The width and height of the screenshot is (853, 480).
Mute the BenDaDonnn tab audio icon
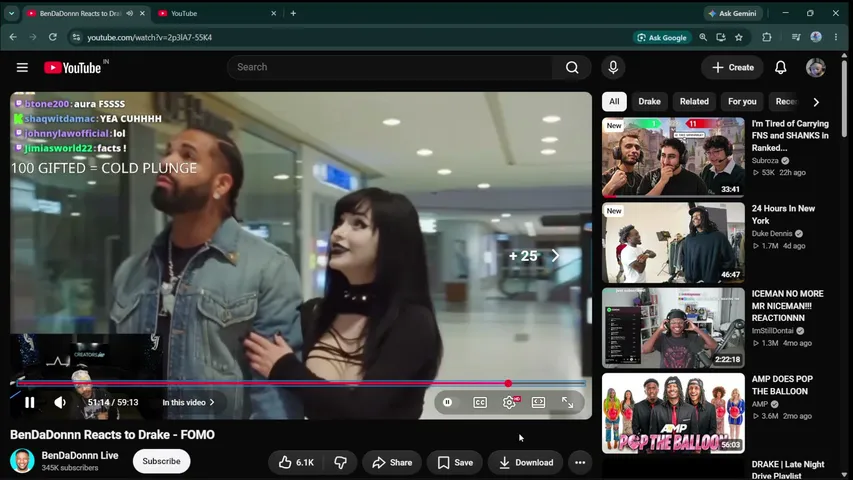pyautogui.click(x=129, y=14)
